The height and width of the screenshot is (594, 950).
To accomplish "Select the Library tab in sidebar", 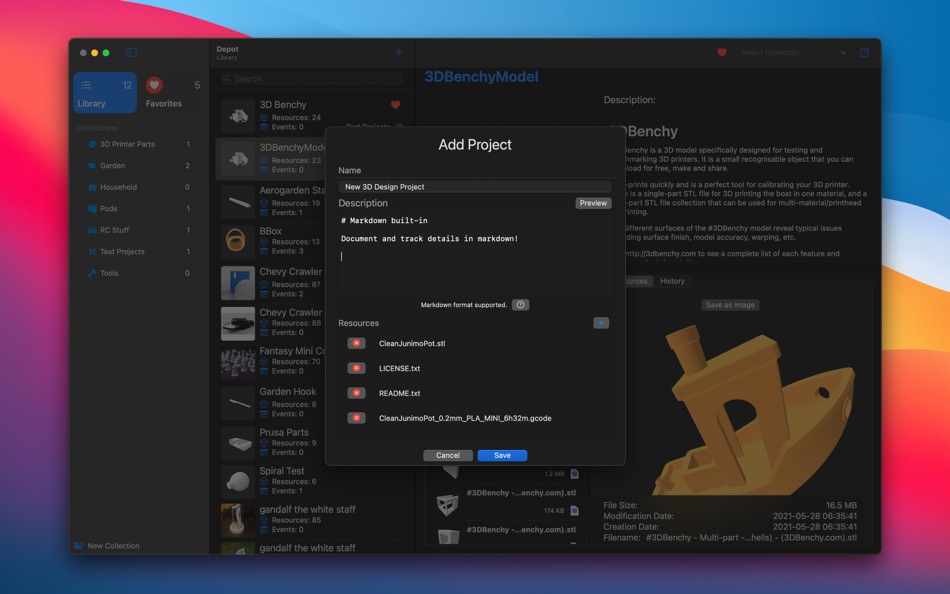I will 105,93.
